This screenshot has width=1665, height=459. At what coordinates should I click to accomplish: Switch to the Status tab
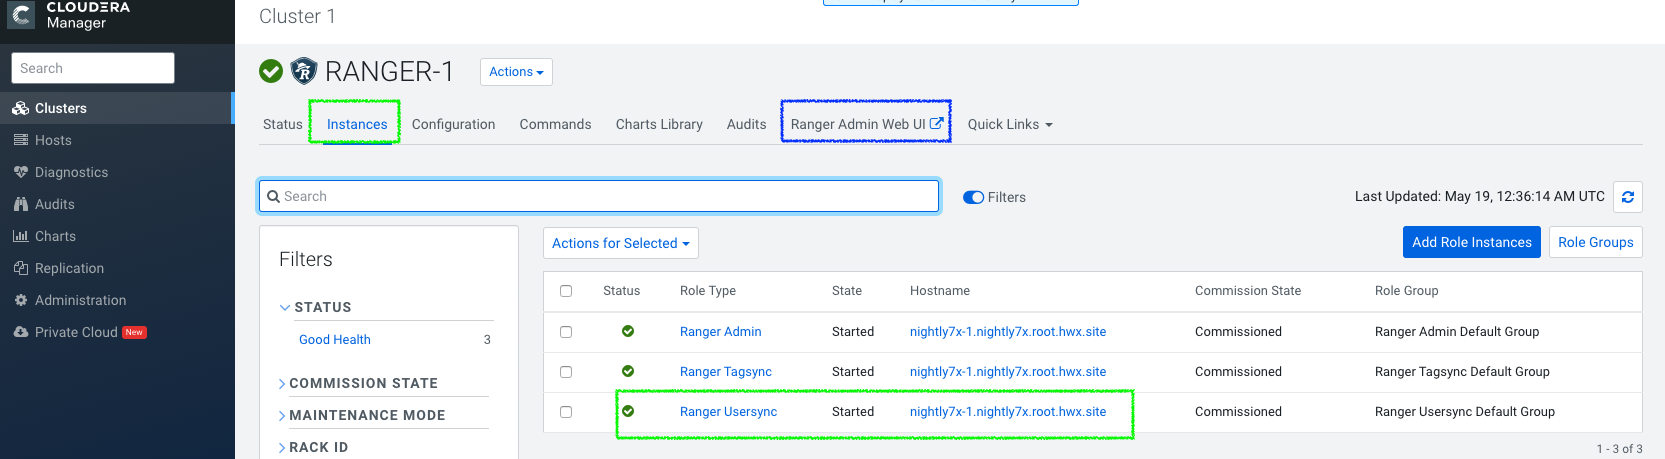click(283, 124)
